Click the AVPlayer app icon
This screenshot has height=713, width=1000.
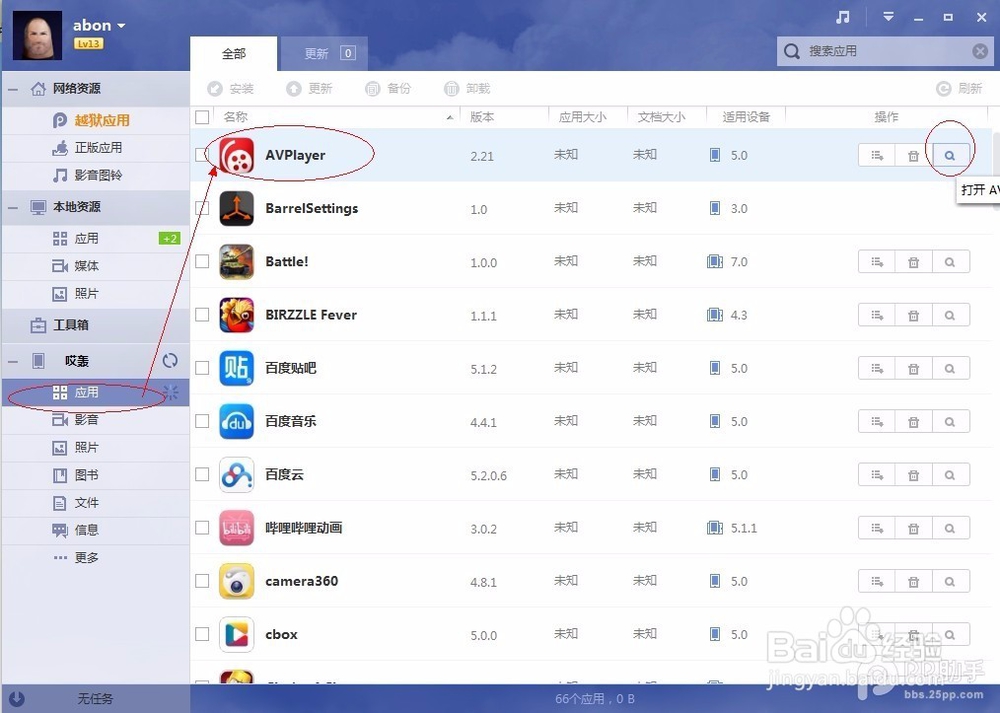click(x=237, y=155)
